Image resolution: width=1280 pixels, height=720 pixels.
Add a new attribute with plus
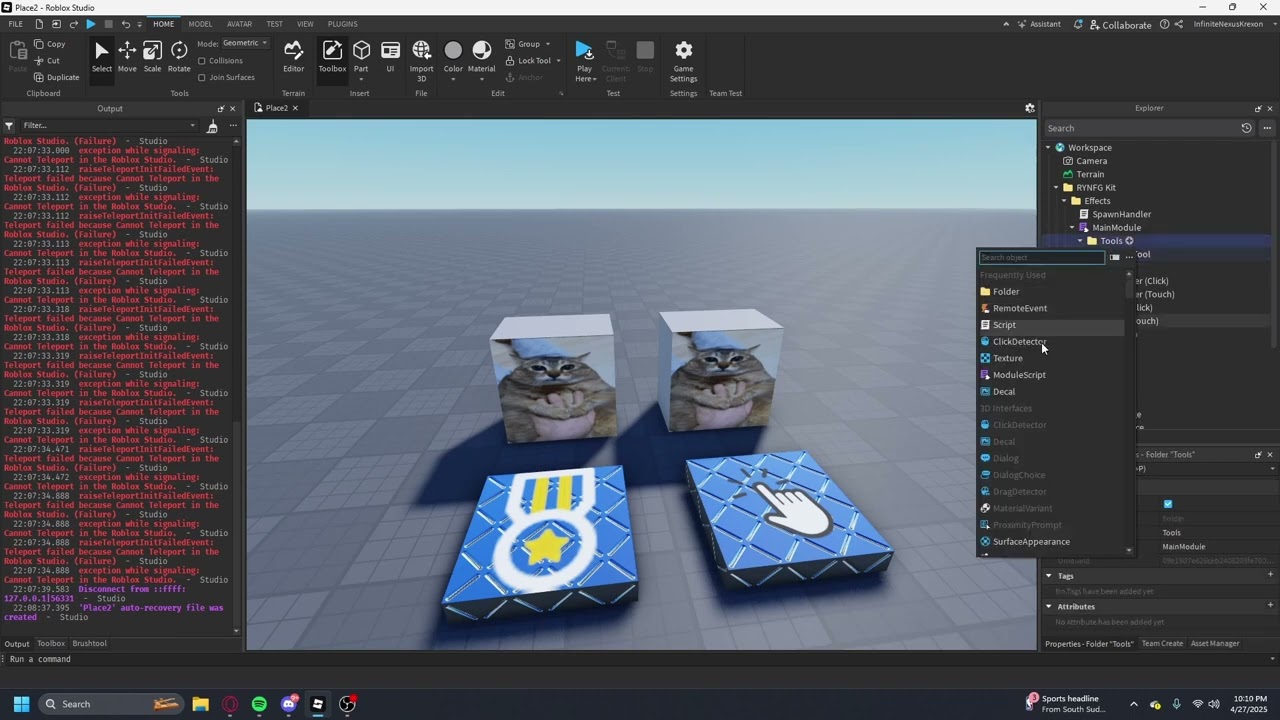click(1271, 606)
